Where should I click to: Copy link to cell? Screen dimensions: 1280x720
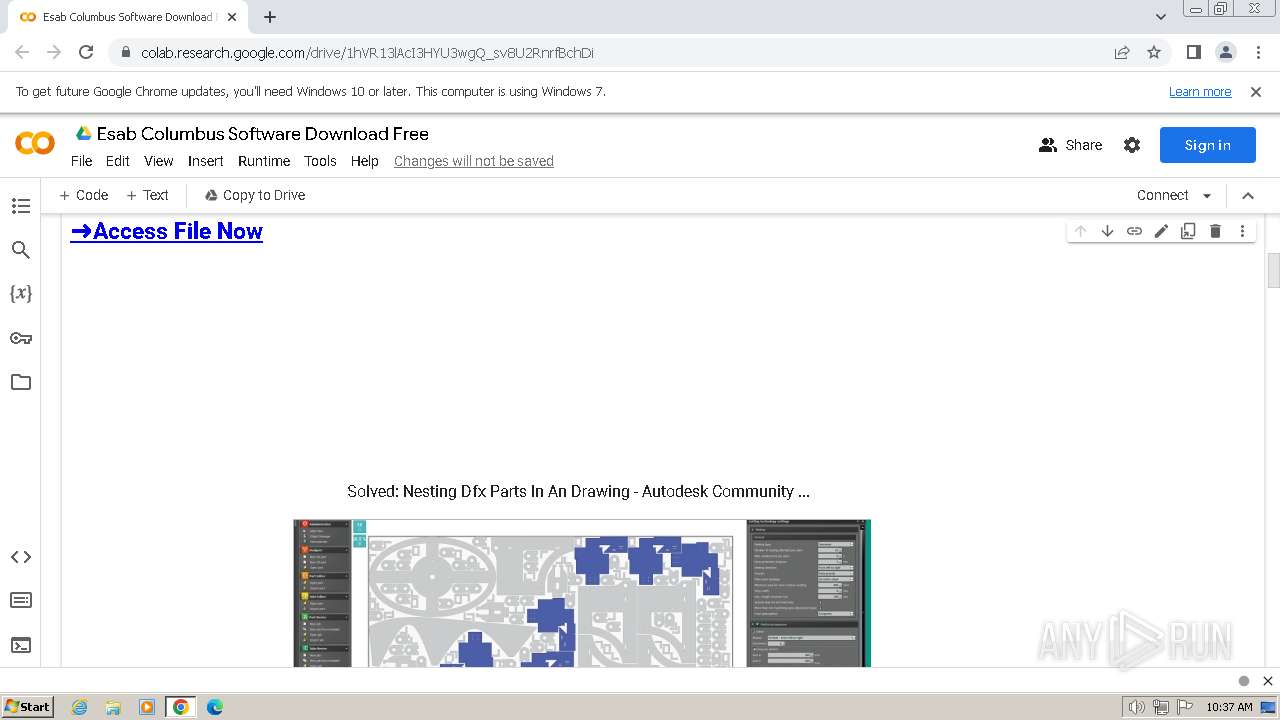click(x=1134, y=231)
